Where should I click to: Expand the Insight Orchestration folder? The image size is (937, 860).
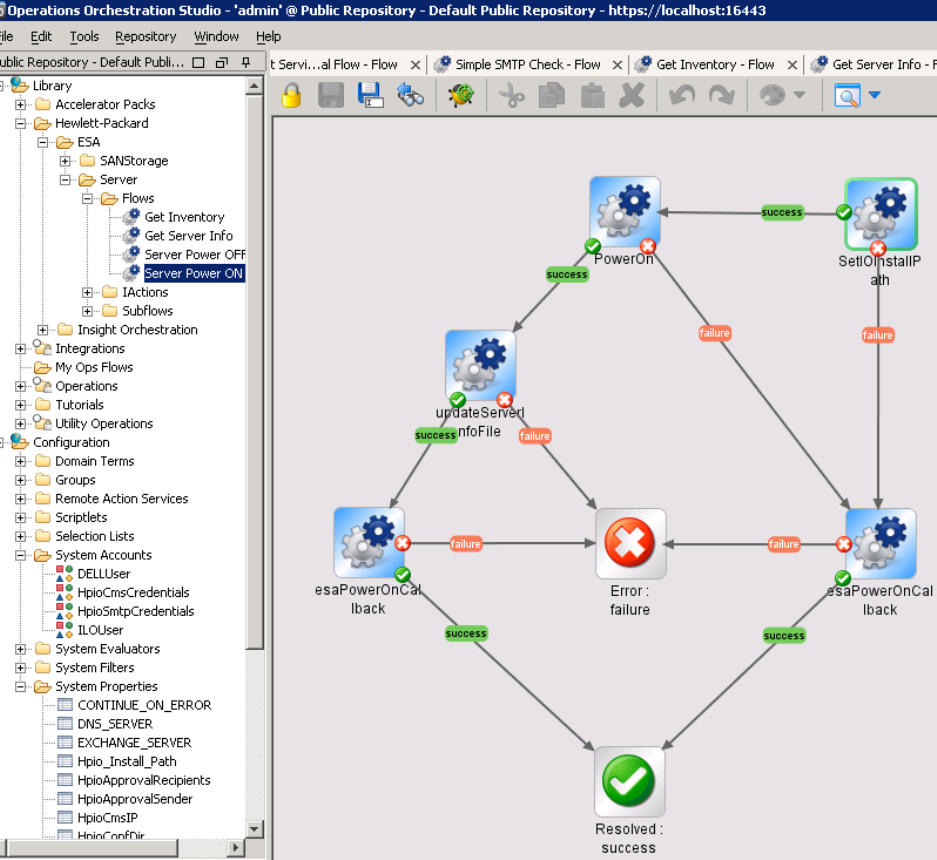(x=42, y=330)
